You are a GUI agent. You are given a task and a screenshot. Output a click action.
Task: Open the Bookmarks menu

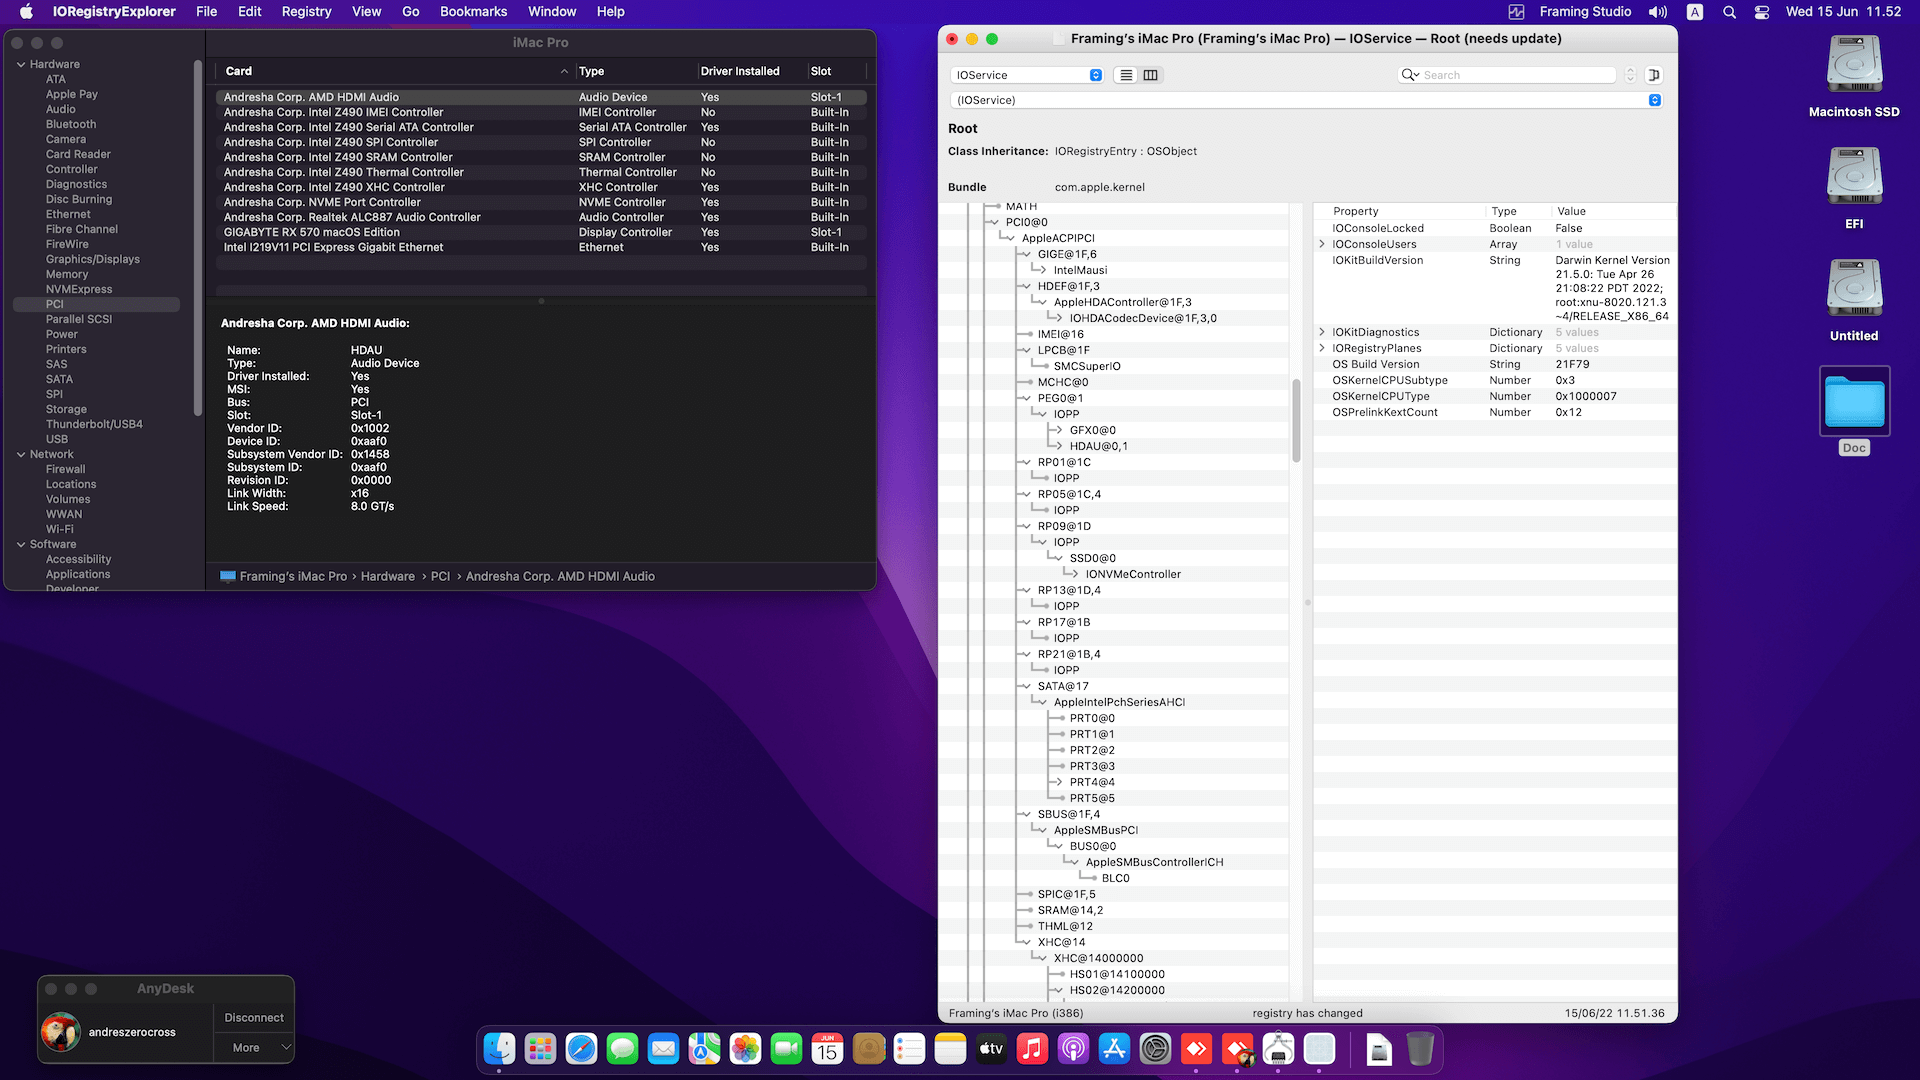point(473,12)
